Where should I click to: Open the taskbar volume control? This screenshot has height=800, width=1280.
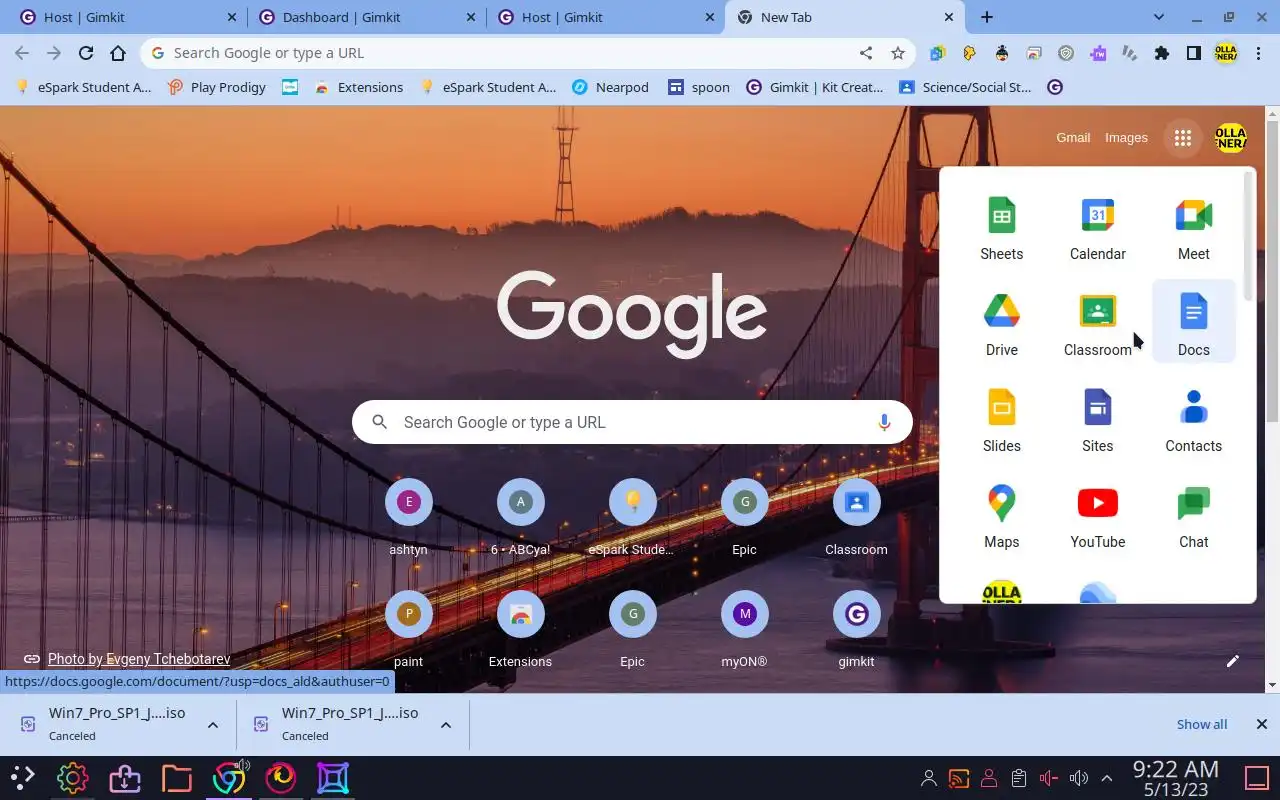point(1078,778)
